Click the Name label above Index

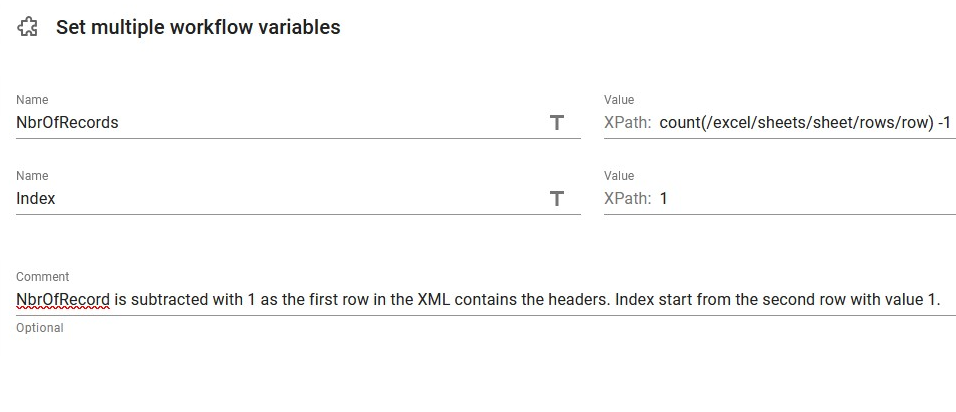(x=32, y=176)
